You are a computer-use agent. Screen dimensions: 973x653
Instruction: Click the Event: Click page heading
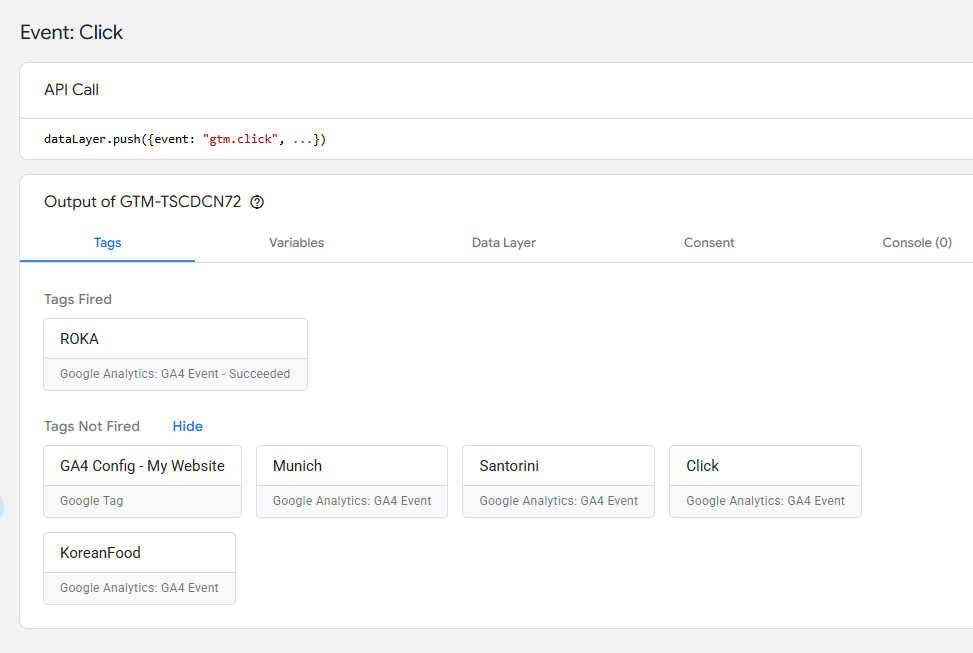[x=71, y=32]
